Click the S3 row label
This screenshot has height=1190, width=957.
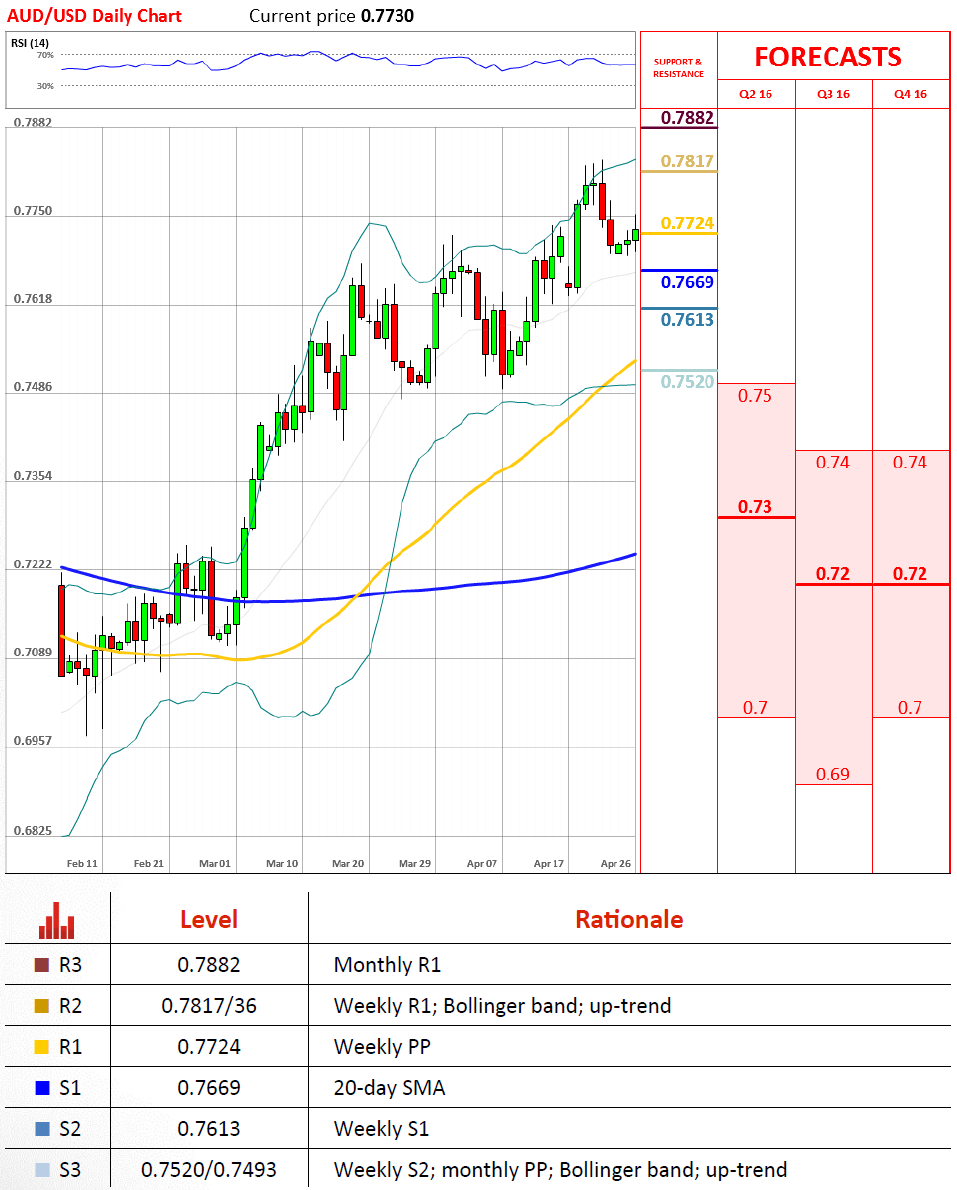pos(70,1170)
